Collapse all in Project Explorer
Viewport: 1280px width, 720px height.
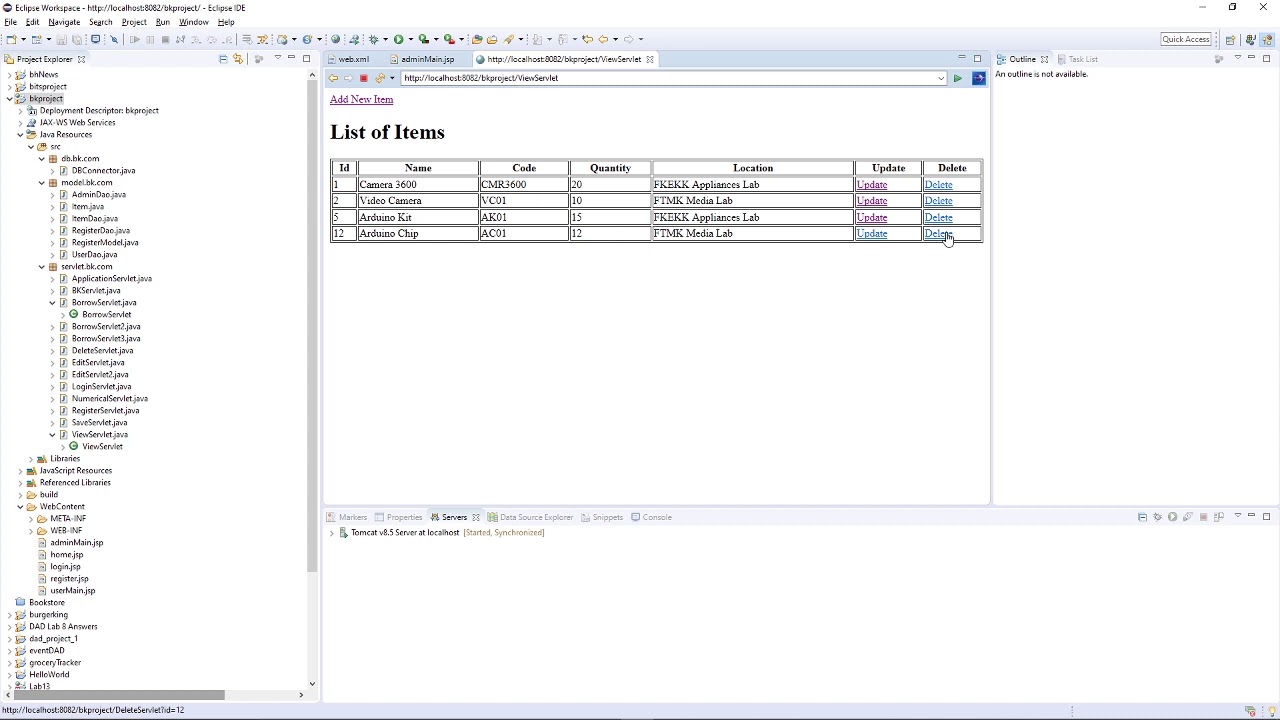pos(222,59)
